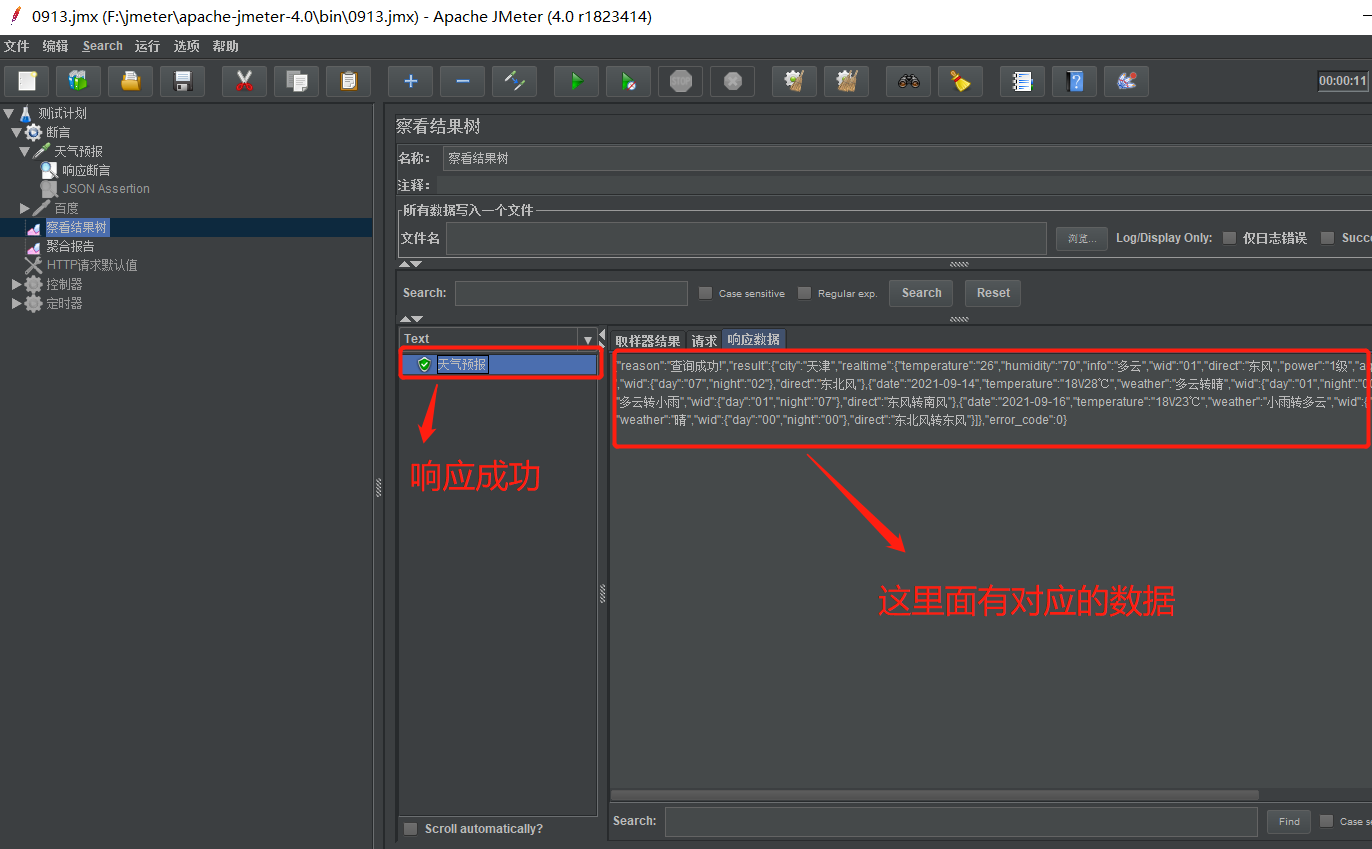Viewport: 1372px width, 849px height.
Task: Open the 编辑 menu
Action: pyautogui.click(x=55, y=46)
